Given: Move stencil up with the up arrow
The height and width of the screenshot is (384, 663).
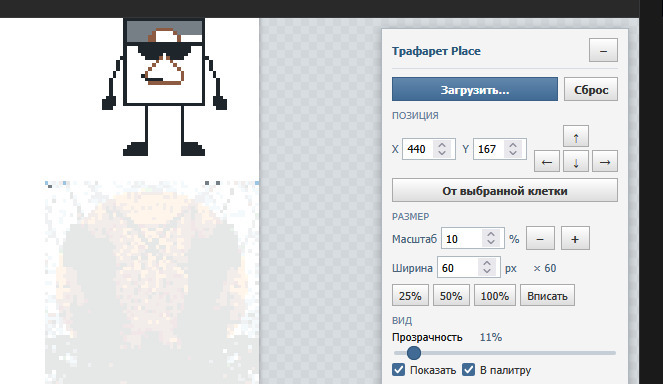Looking at the screenshot, I should (575, 136).
